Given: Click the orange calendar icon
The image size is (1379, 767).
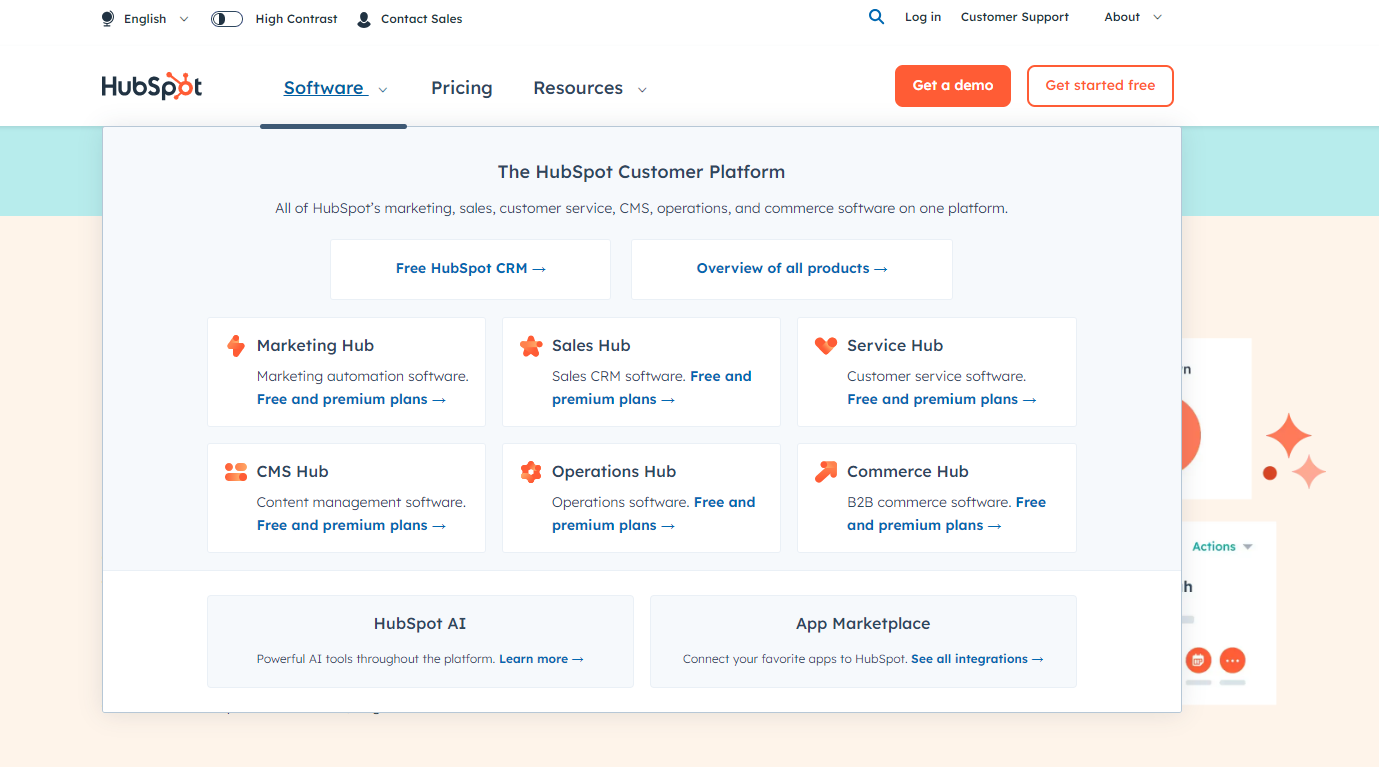Looking at the screenshot, I should click(1198, 660).
